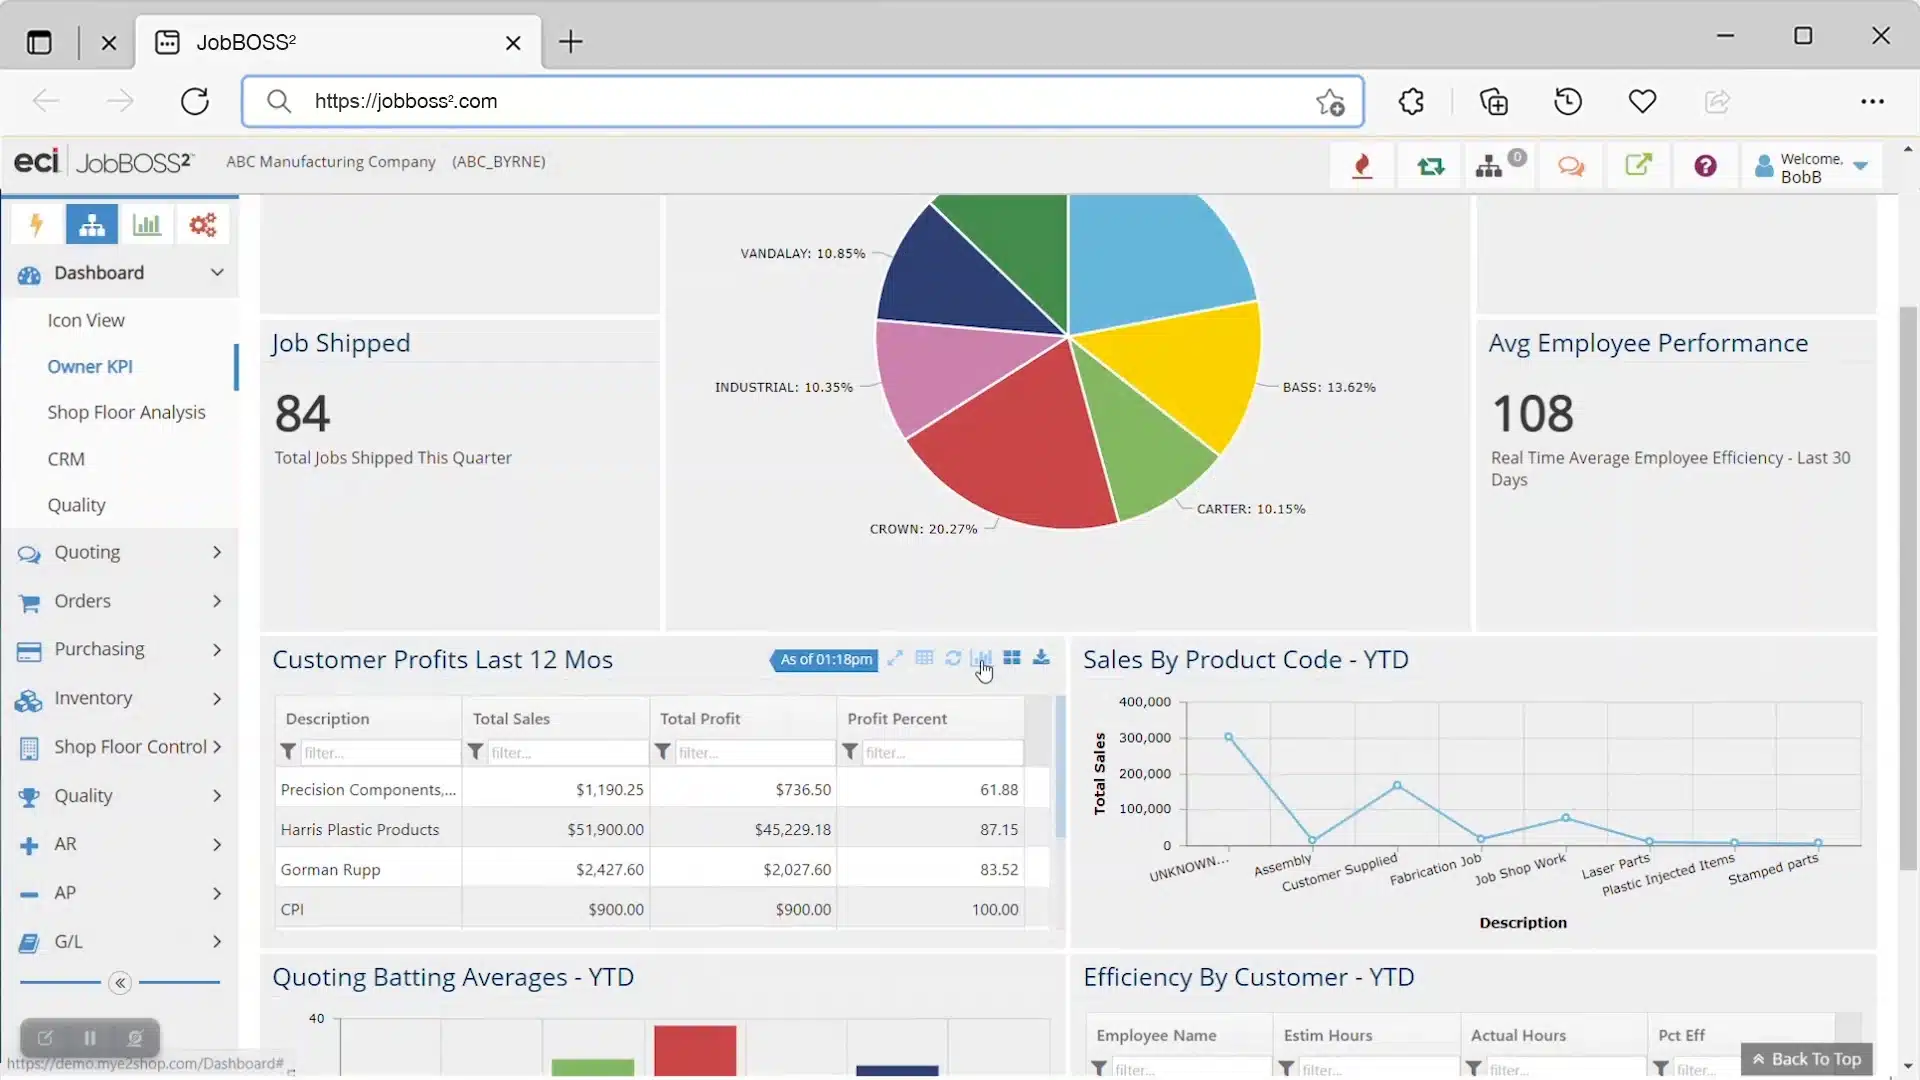Pause the demo playback control

(x=90, y=1037)
